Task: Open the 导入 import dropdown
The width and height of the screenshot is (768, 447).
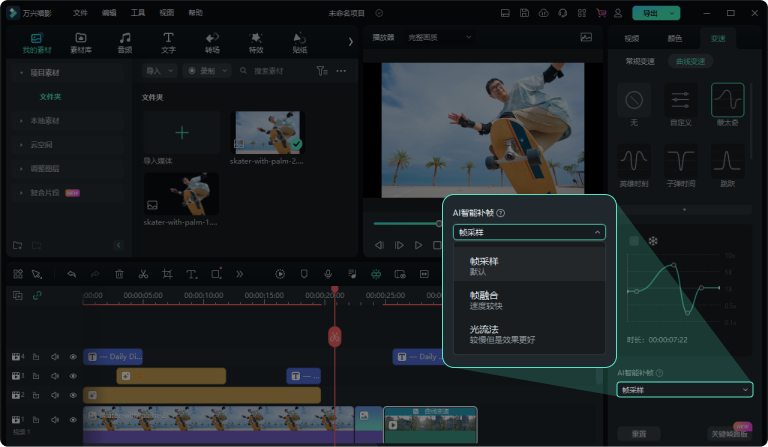Action: (159, 71)
